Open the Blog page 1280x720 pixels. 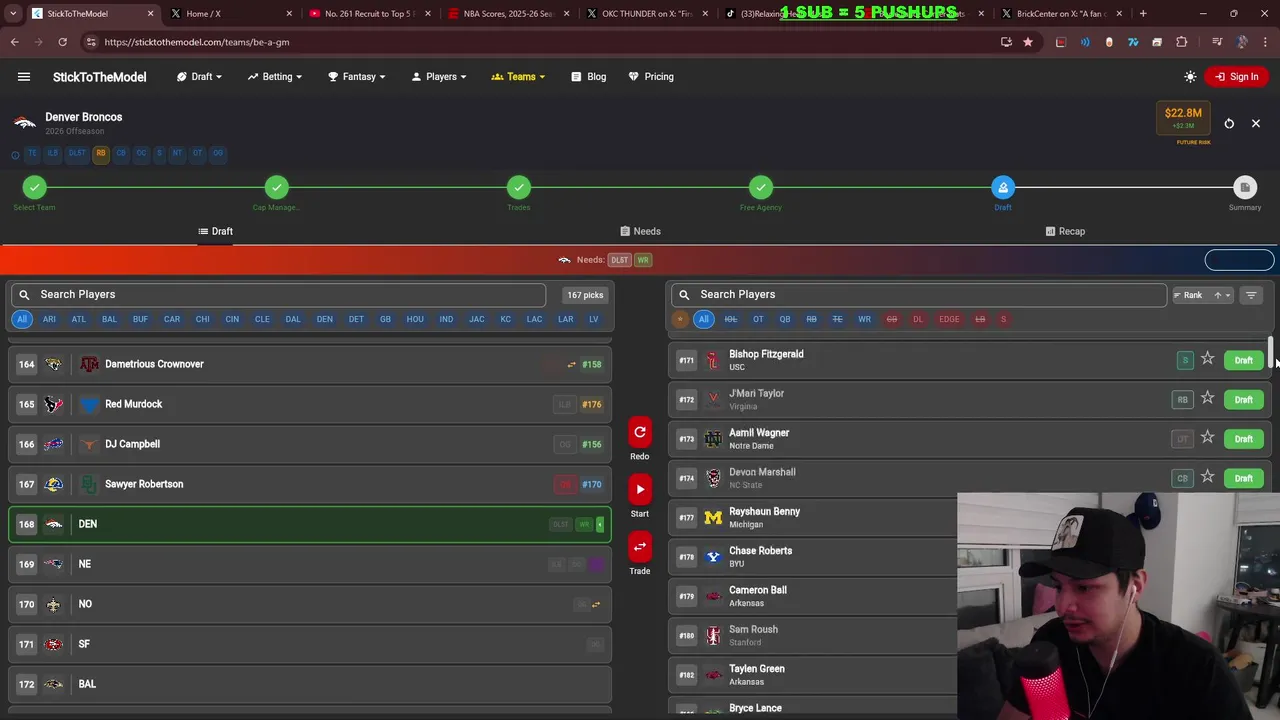tap(589, 77)
